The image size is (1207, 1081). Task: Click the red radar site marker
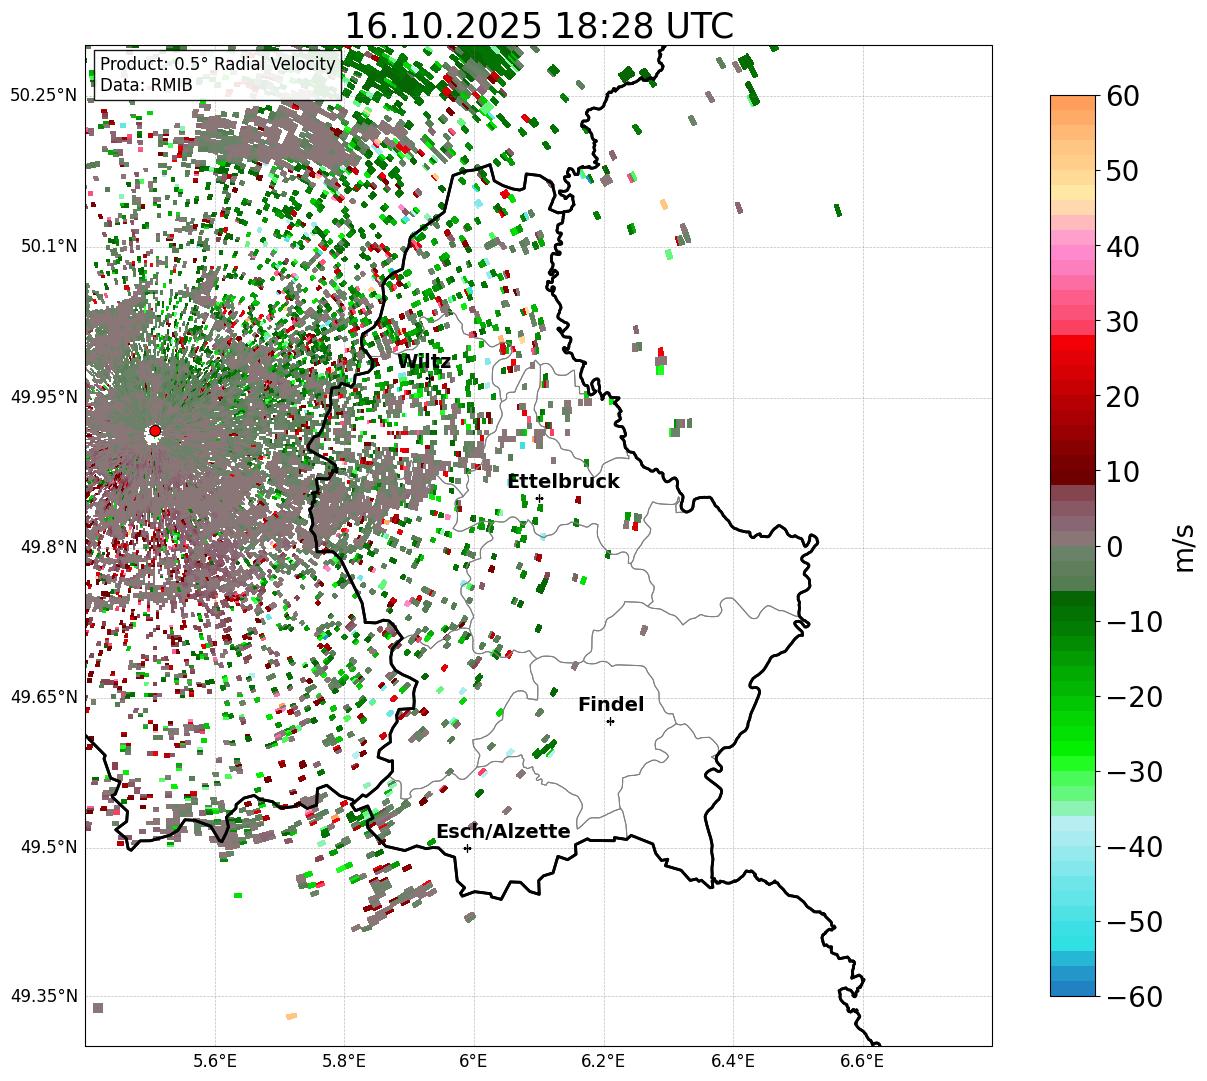[x=154, y=431]
